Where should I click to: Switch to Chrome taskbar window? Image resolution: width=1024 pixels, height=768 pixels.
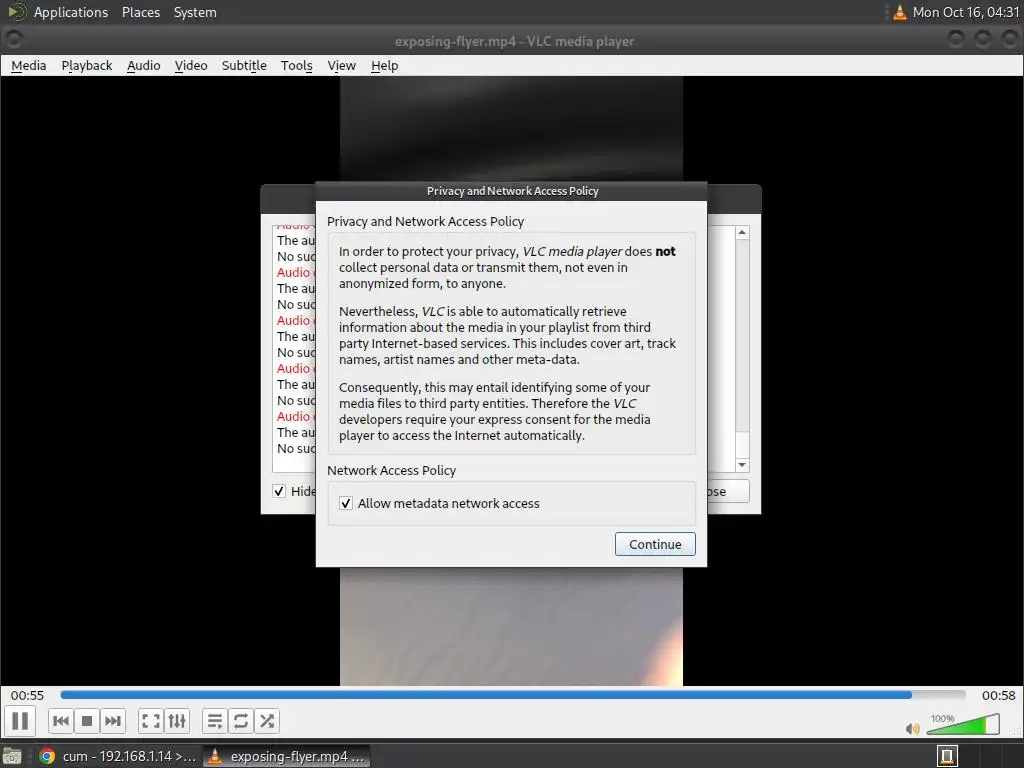click(x=118, y=756)
